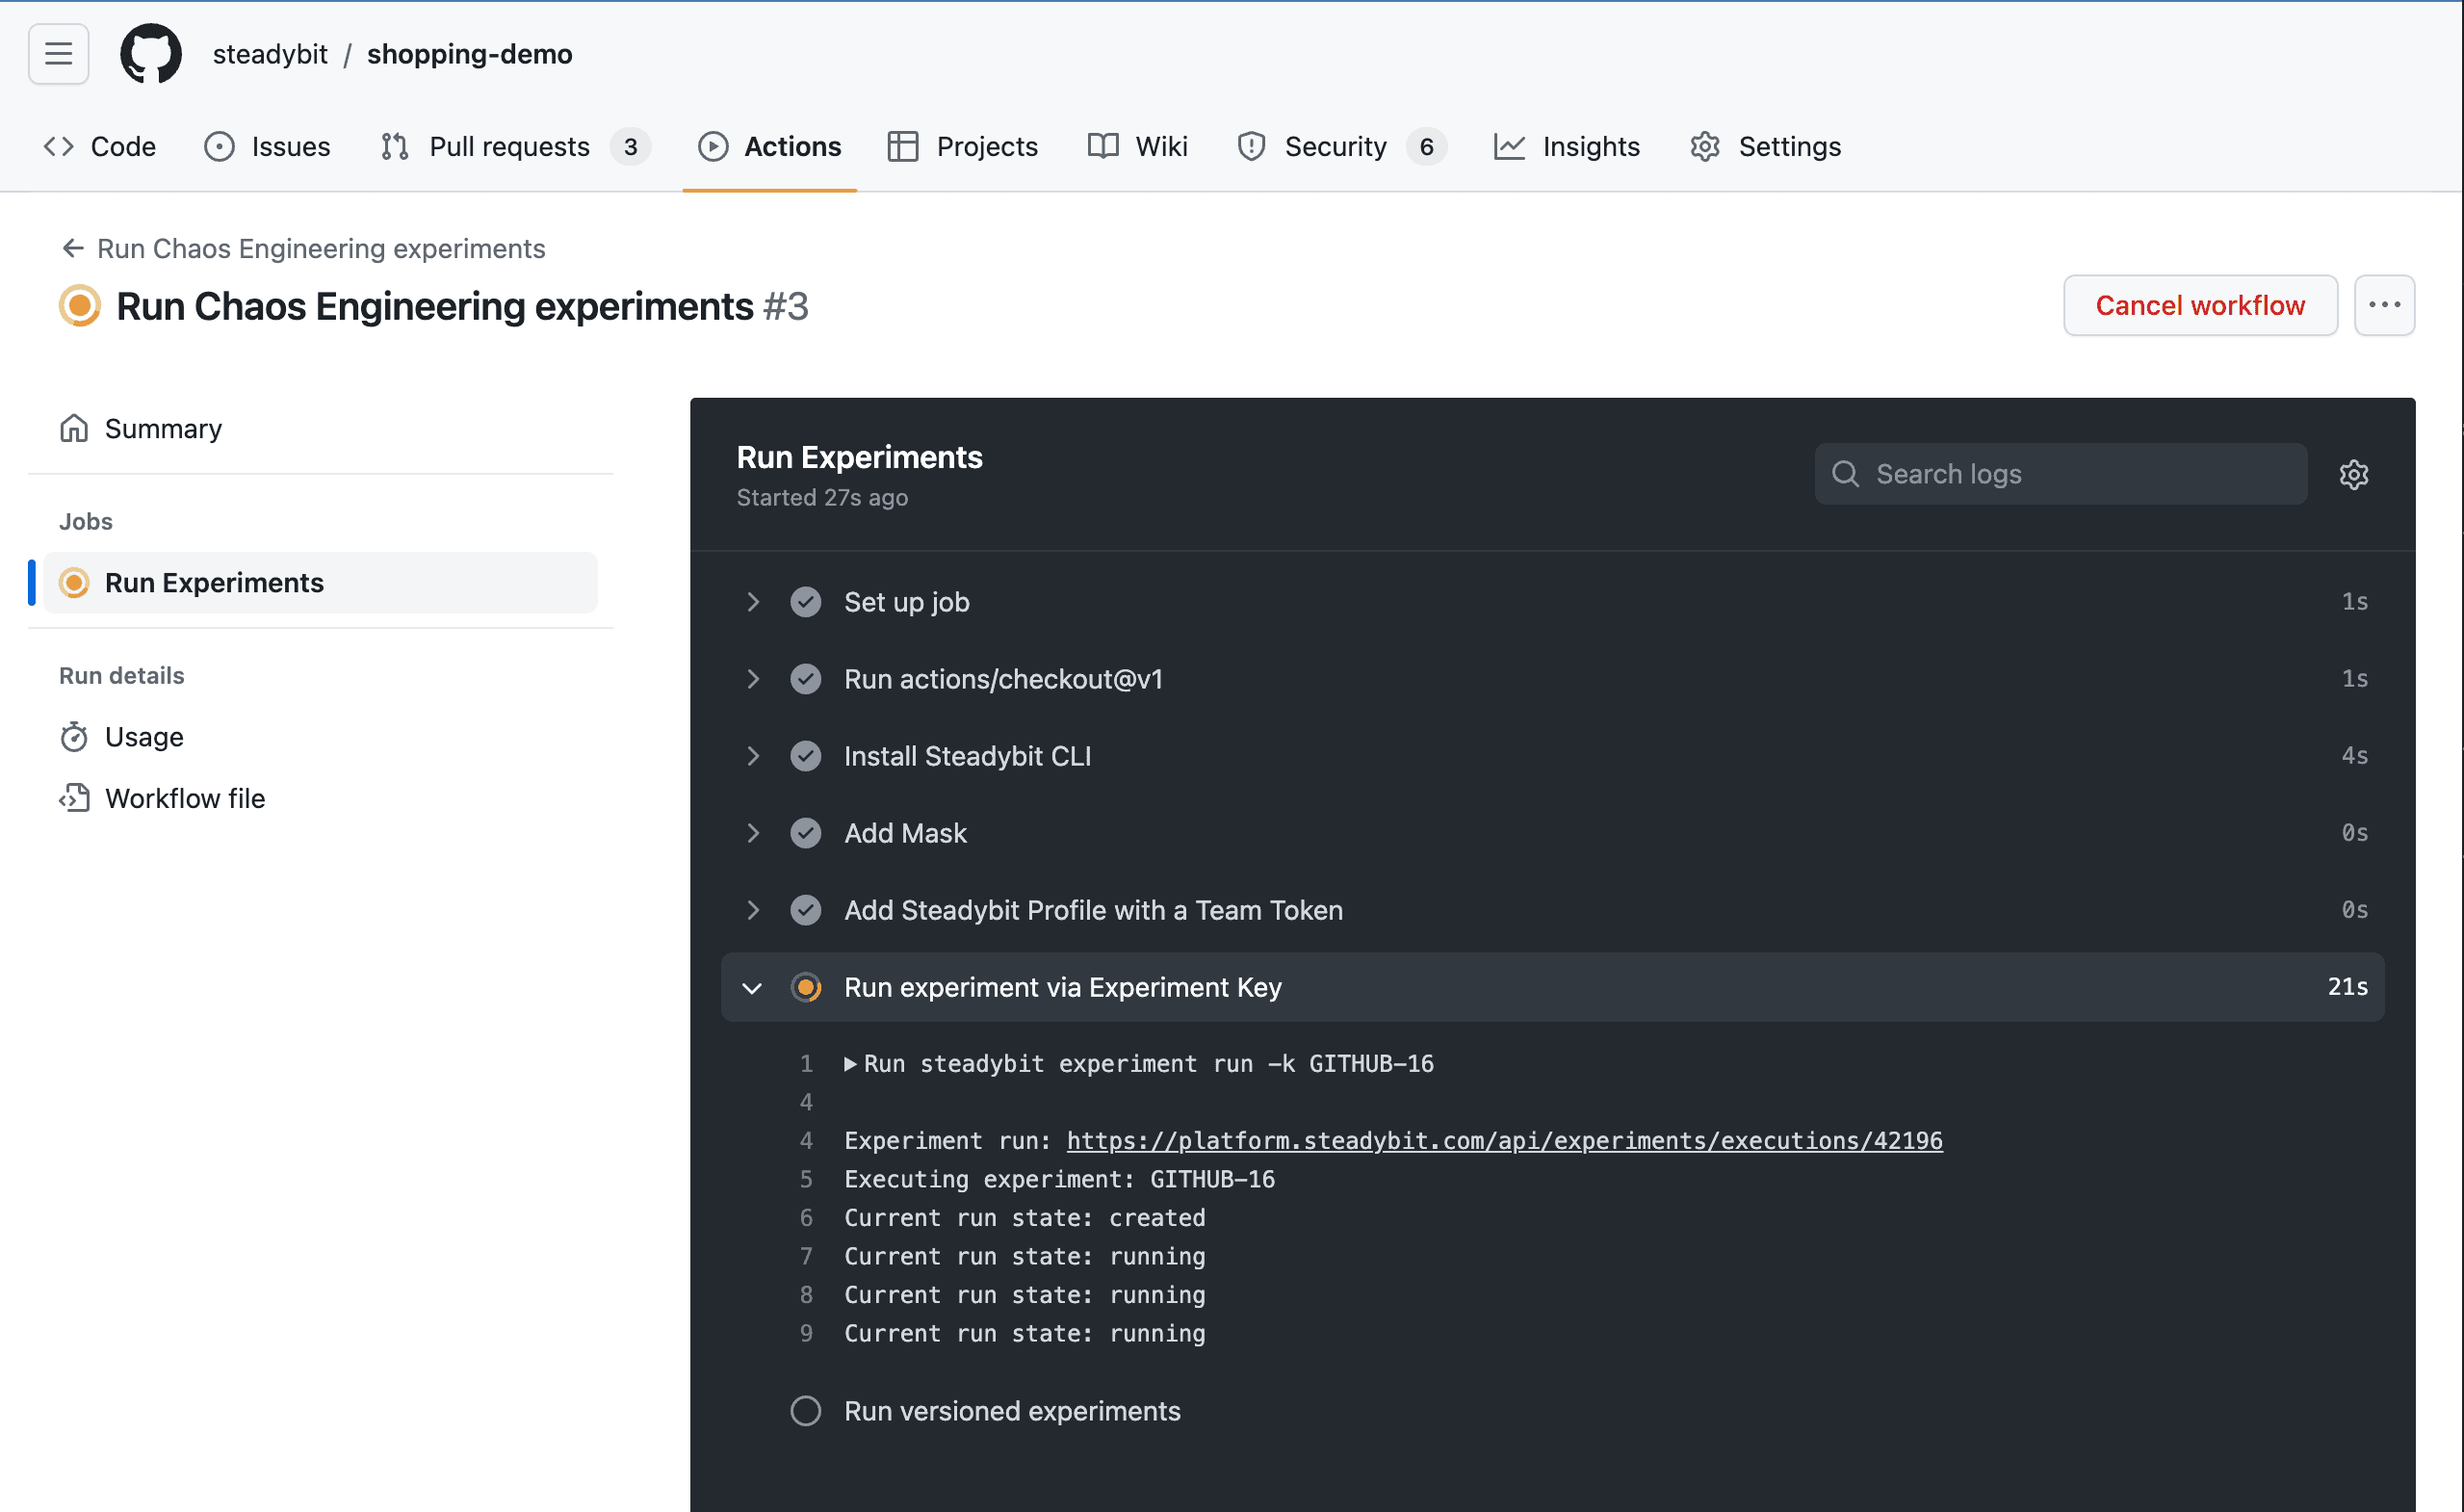Go to the Insights tab
This screenshot has width=2464, height=1512.
click(x=1590, y=147)
